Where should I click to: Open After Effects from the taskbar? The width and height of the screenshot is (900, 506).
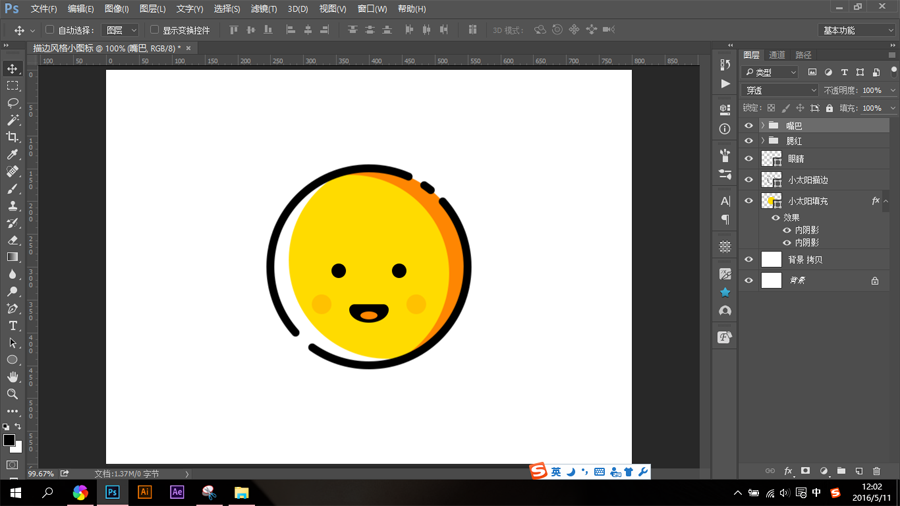177,492
